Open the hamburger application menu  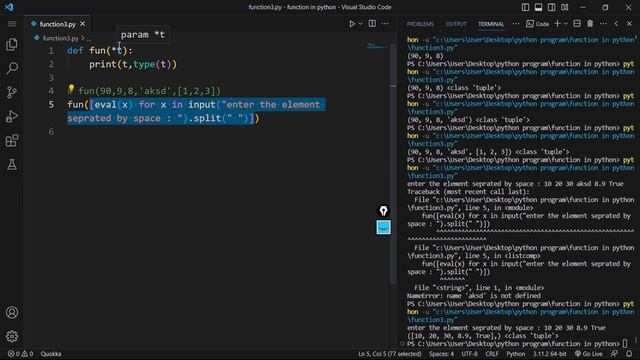pos(12,24)
